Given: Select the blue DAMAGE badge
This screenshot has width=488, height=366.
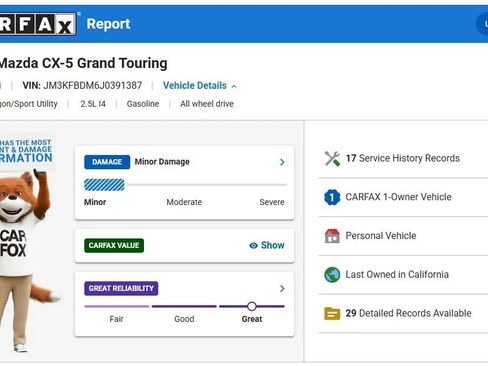Looking at the screenshot, I should click(x=107, y=162).
